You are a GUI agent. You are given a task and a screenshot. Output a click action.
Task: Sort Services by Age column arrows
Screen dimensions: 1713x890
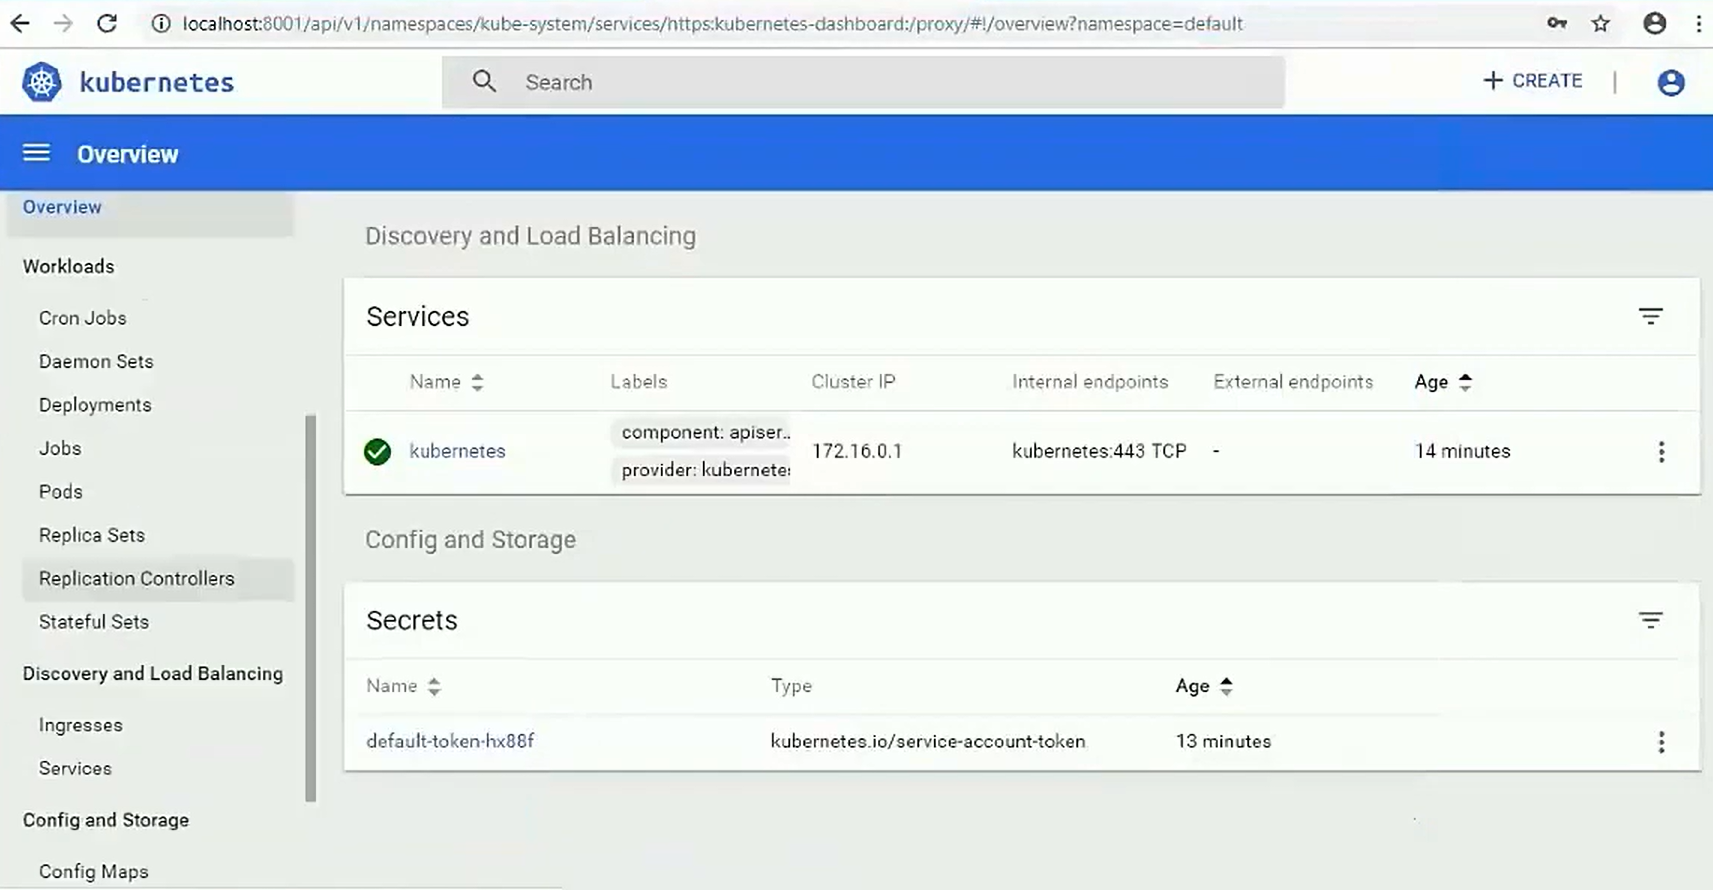click(x=1465, y=382)
